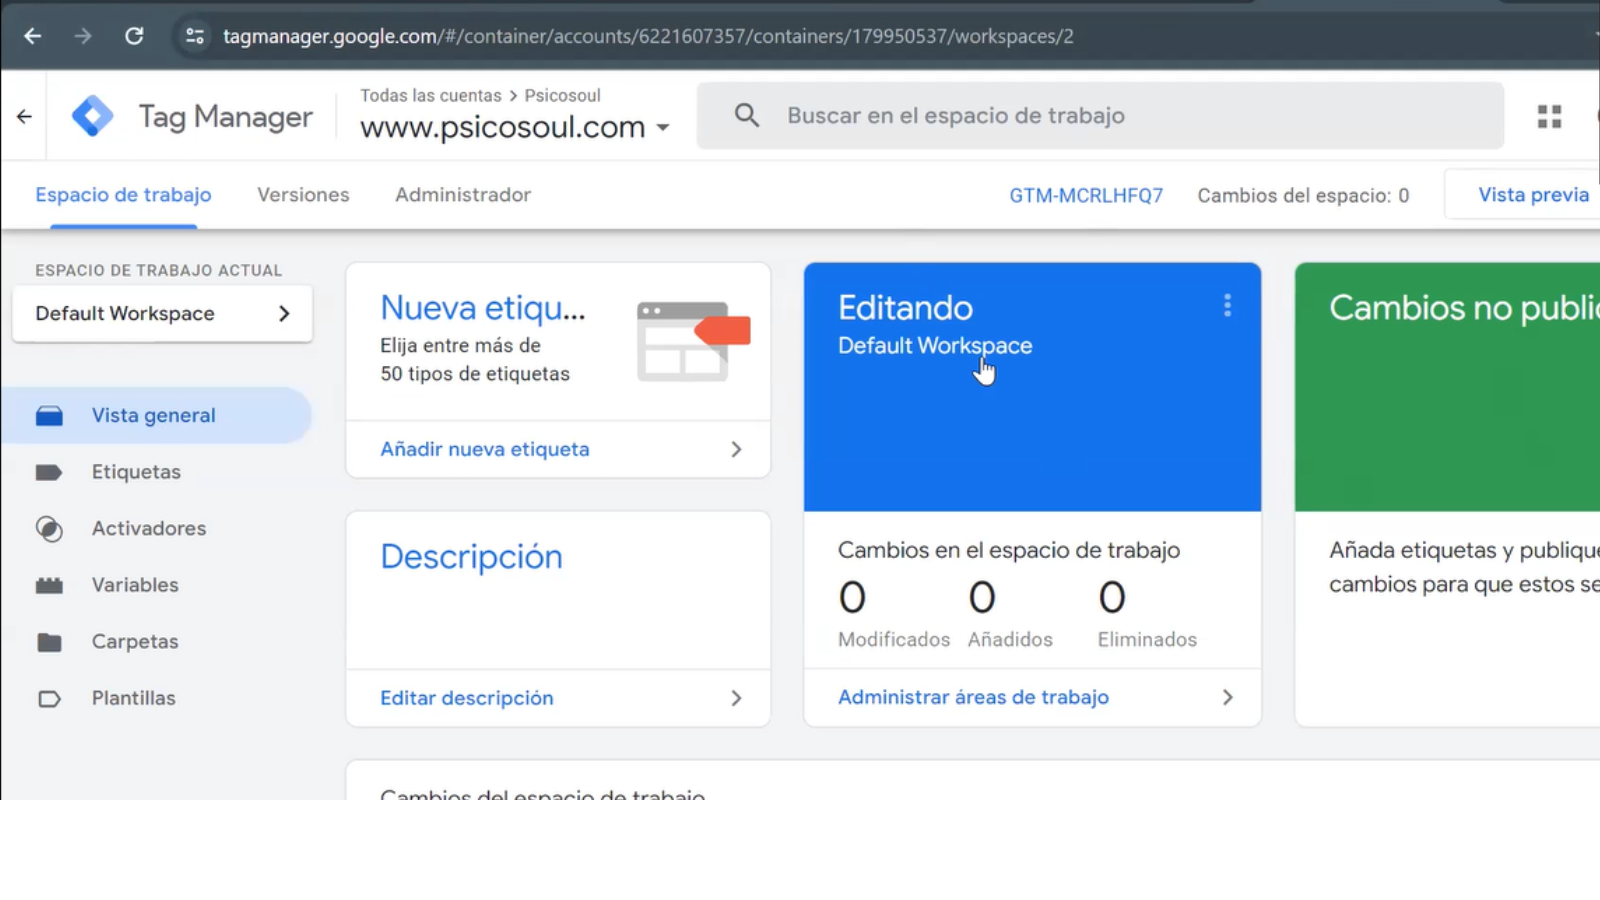This screenshot has width=1600, height=900.
Task: Open the www.psicosoul.com container dropdown
Action: click(x=515, y=127)
